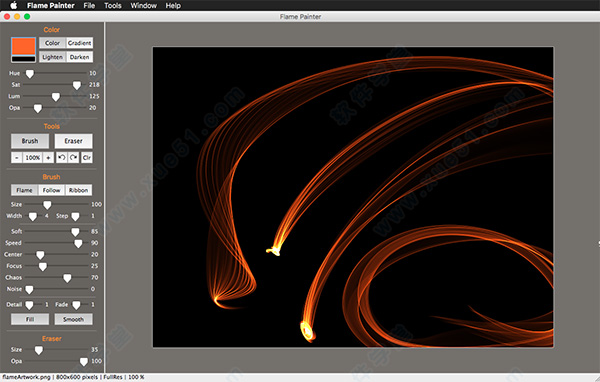Click the Sat slider handle

[x=77, y=85]
